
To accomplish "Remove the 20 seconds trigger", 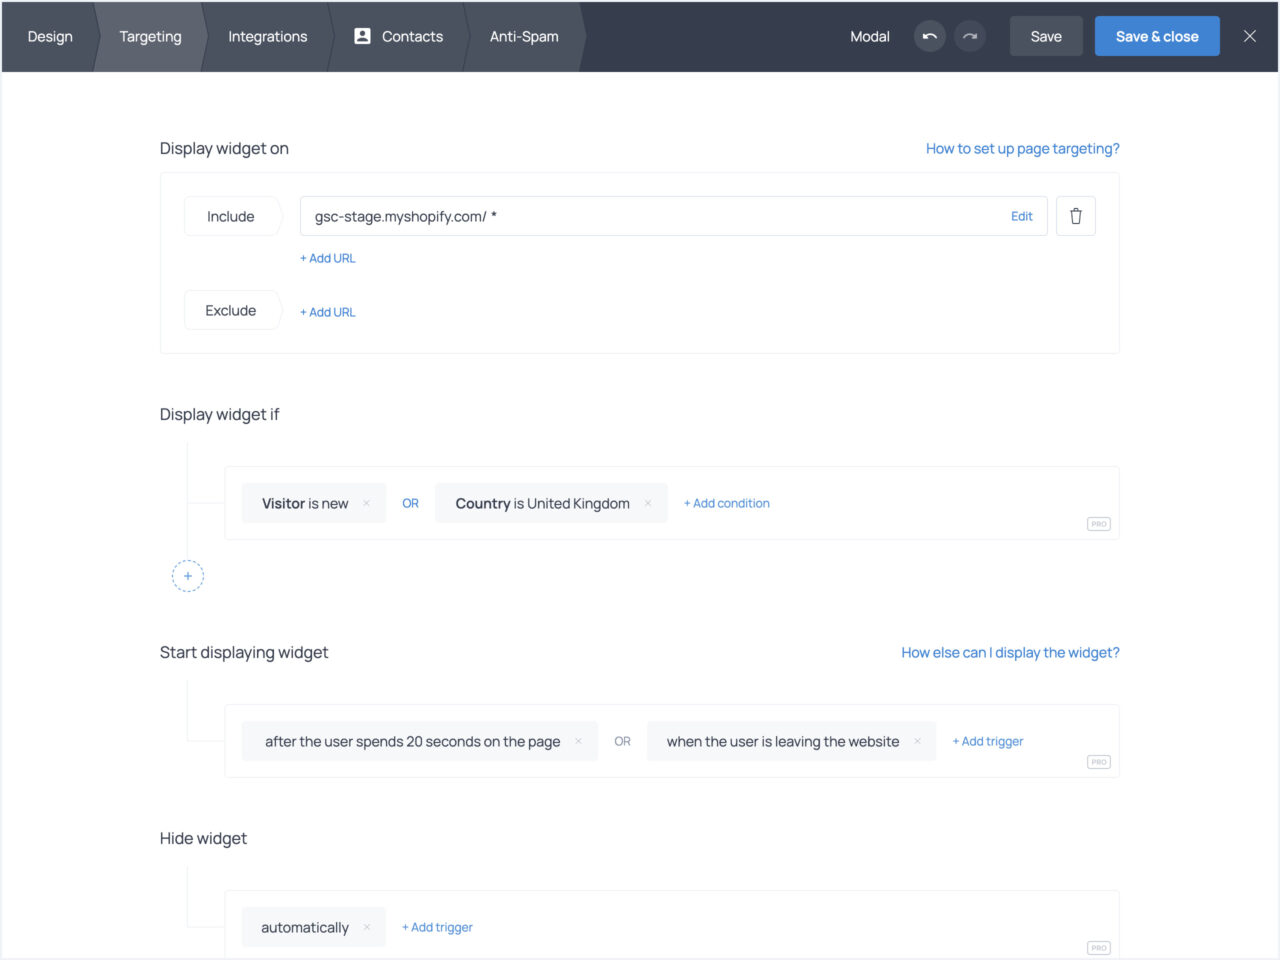I will (578, 741).
